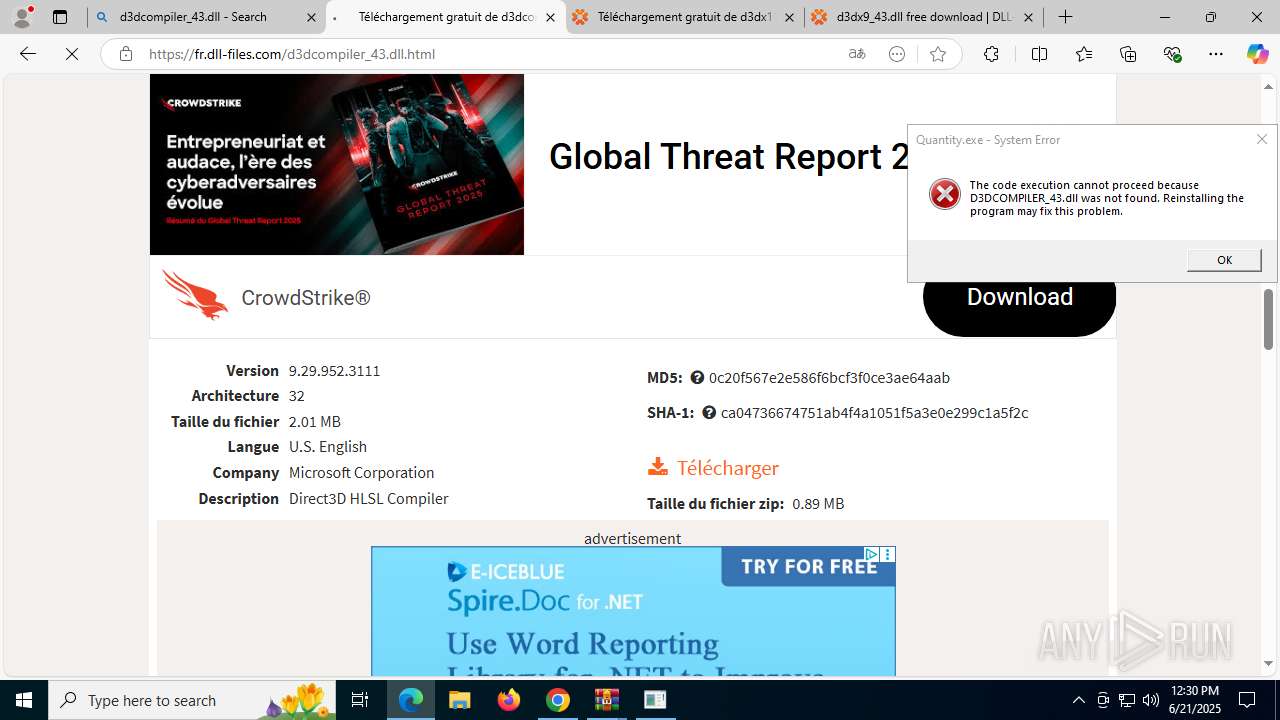The image size is (1280, 720).
Task: Close the d3dx9_43.dll free download tab
Action: (x=1028, y=17)
